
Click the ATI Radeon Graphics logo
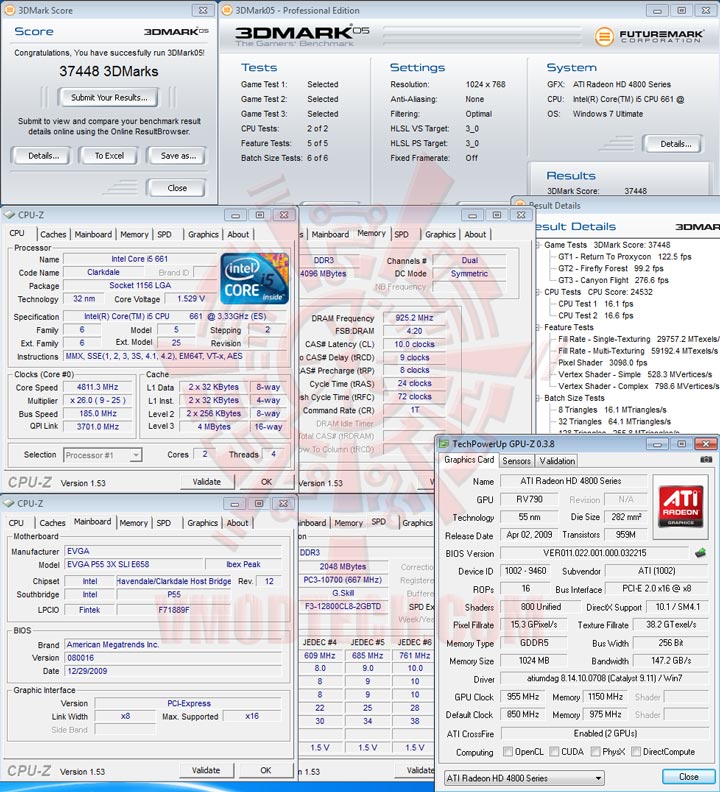pos(680,507)
